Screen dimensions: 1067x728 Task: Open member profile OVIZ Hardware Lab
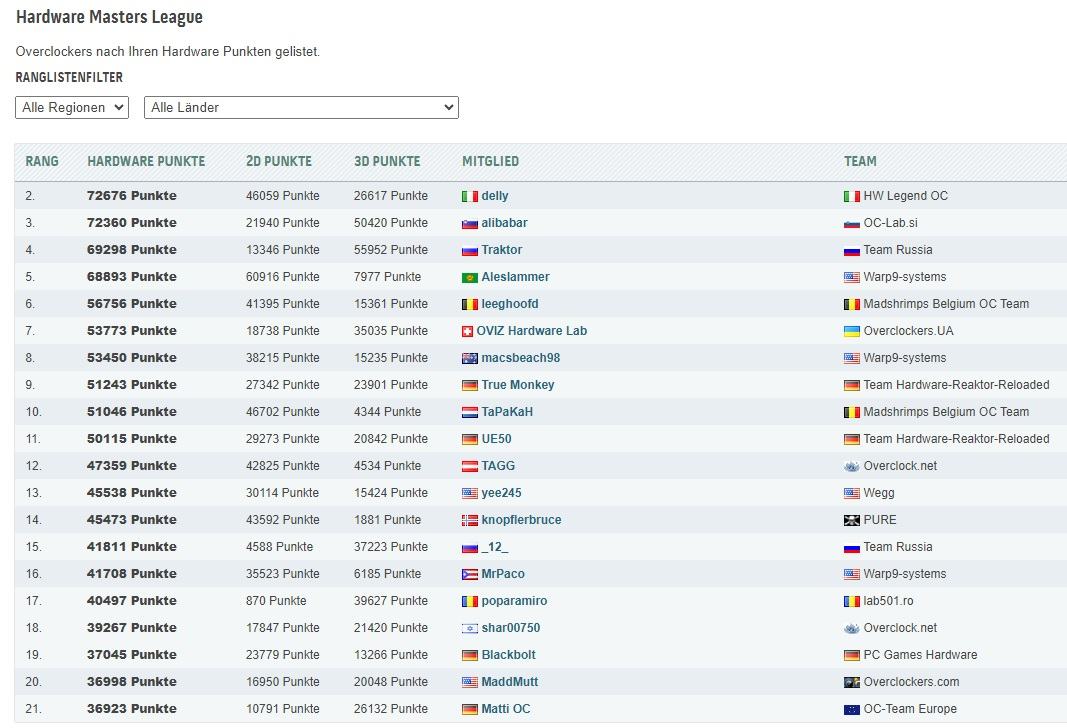pos(531,331)
